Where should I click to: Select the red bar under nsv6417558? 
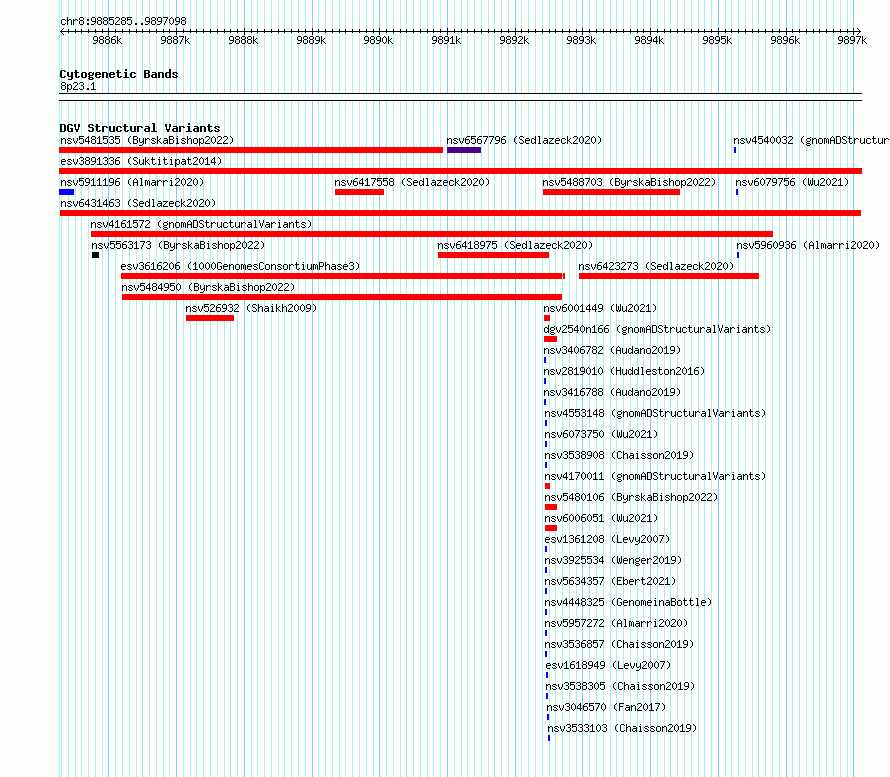pyautogui.click(x=359, y=192)
